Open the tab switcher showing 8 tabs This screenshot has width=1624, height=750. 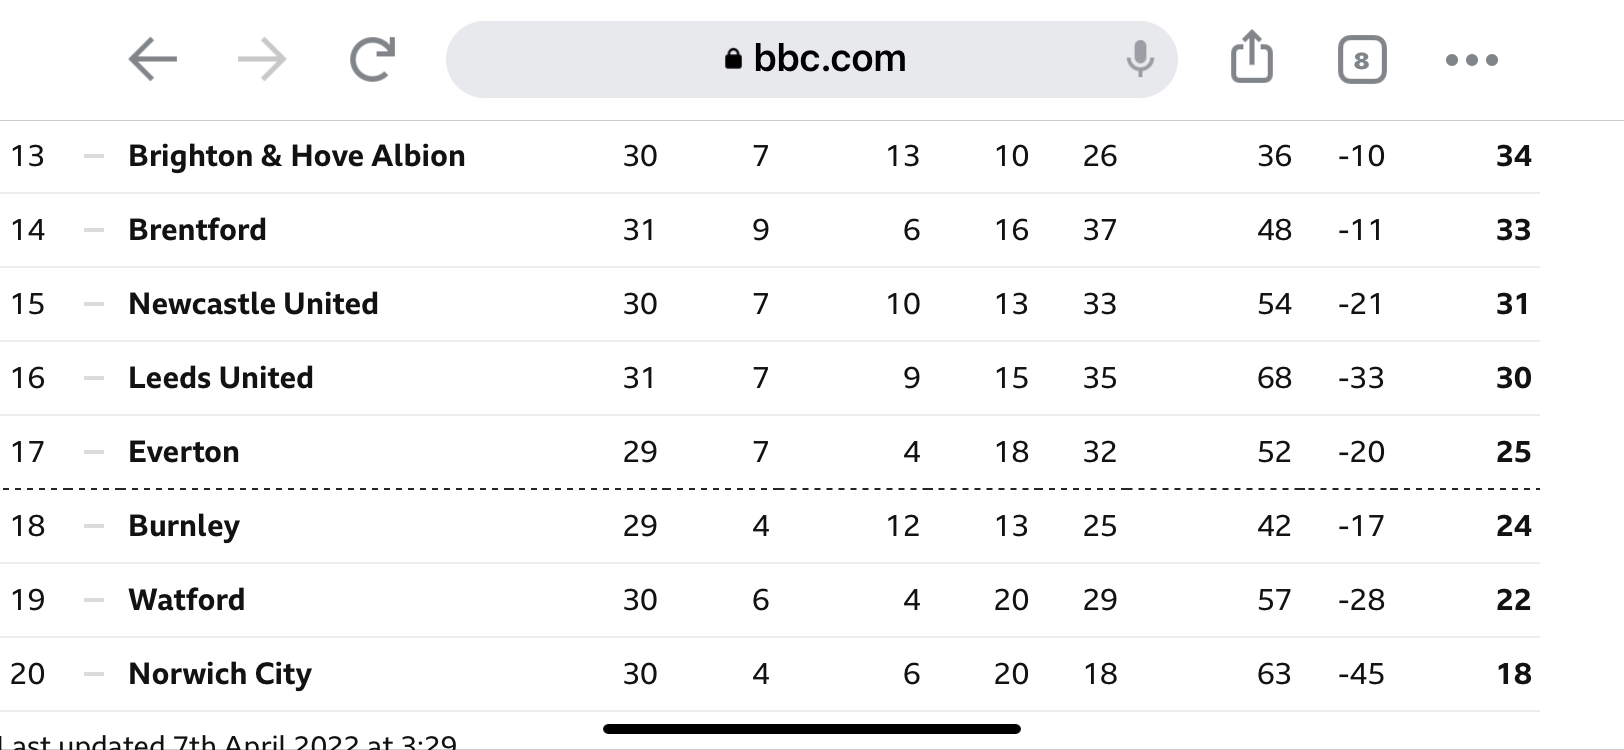point(1362,60)
